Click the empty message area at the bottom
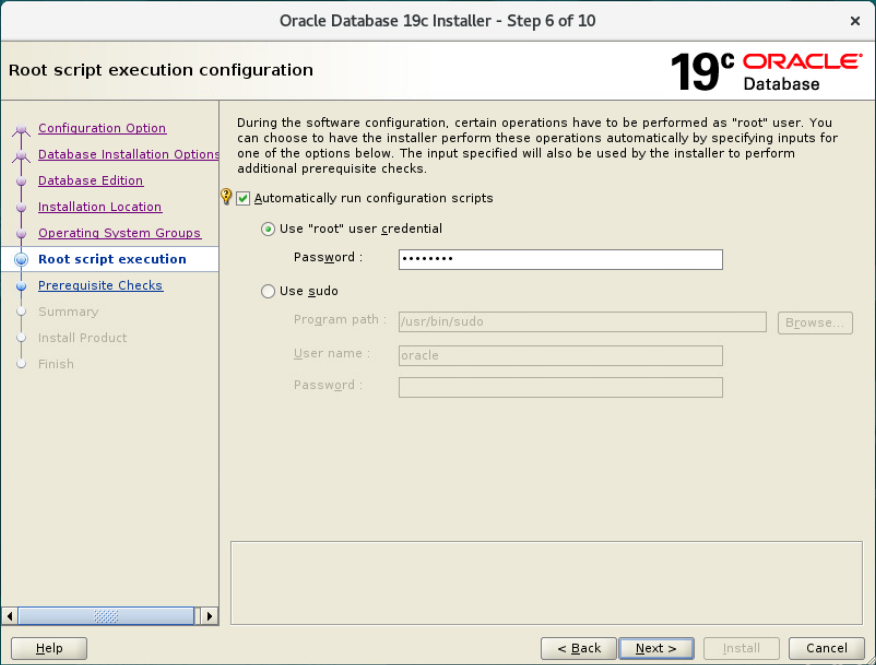 [546, 583]
